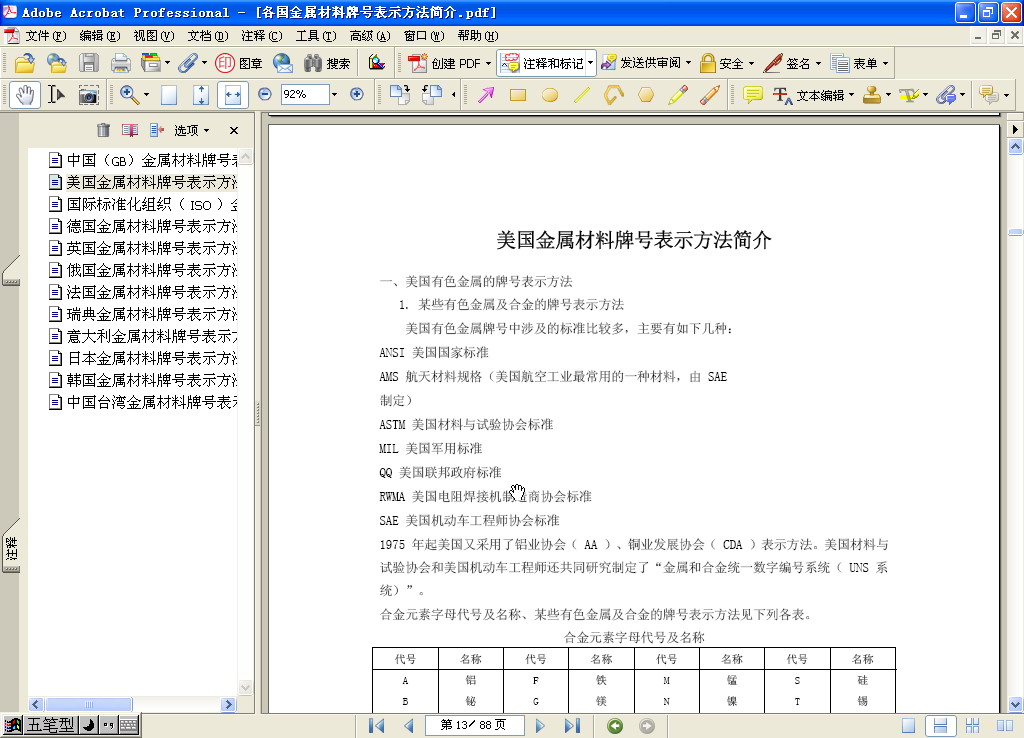1024x738 pixels.
Task: Switch to Single Page layout
Action: pyautogui.click(x=908, y=726)
